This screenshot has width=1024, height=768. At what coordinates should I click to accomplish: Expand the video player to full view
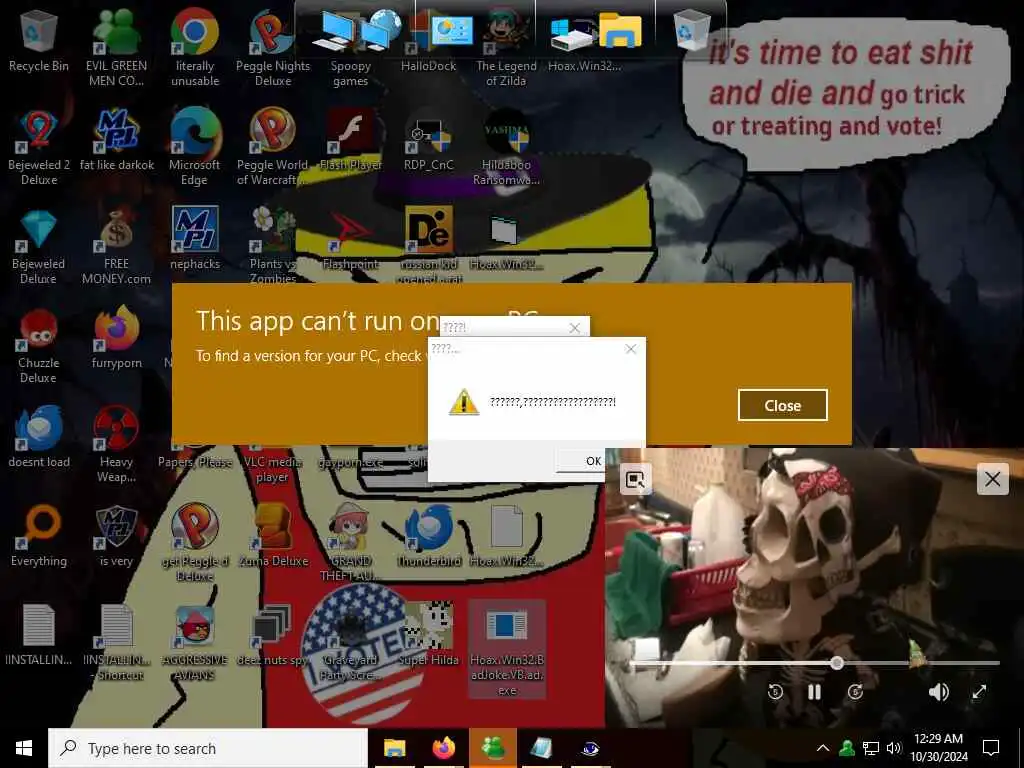(979, 692)
